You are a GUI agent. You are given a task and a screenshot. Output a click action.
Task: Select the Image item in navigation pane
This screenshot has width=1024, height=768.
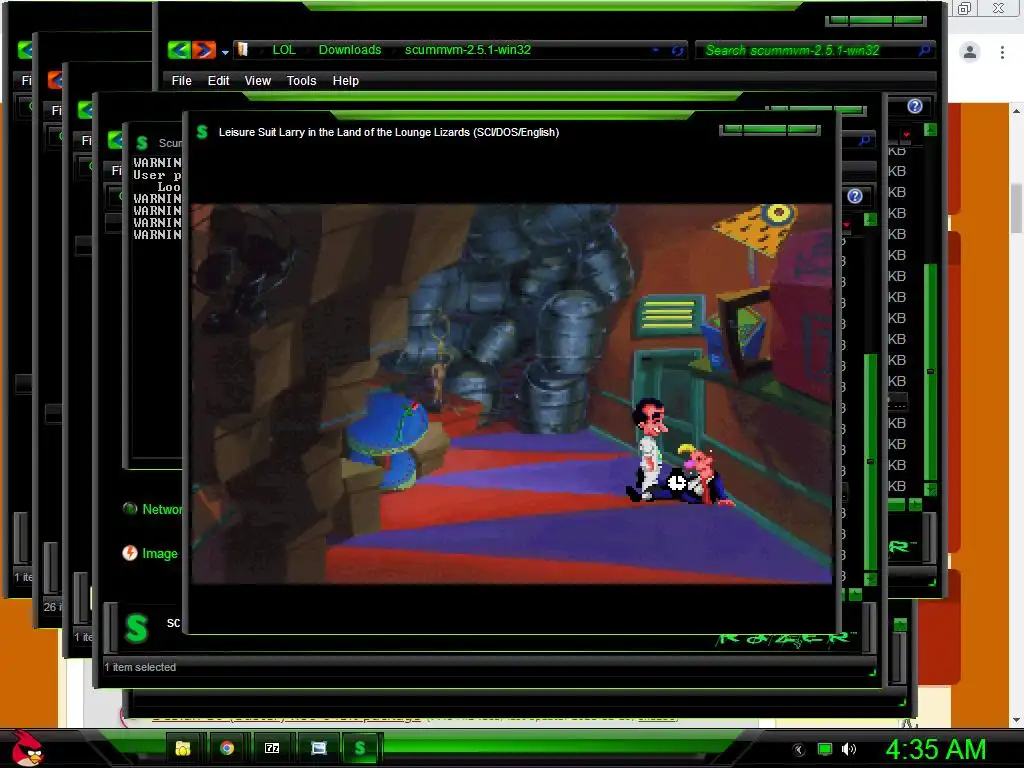150,553
